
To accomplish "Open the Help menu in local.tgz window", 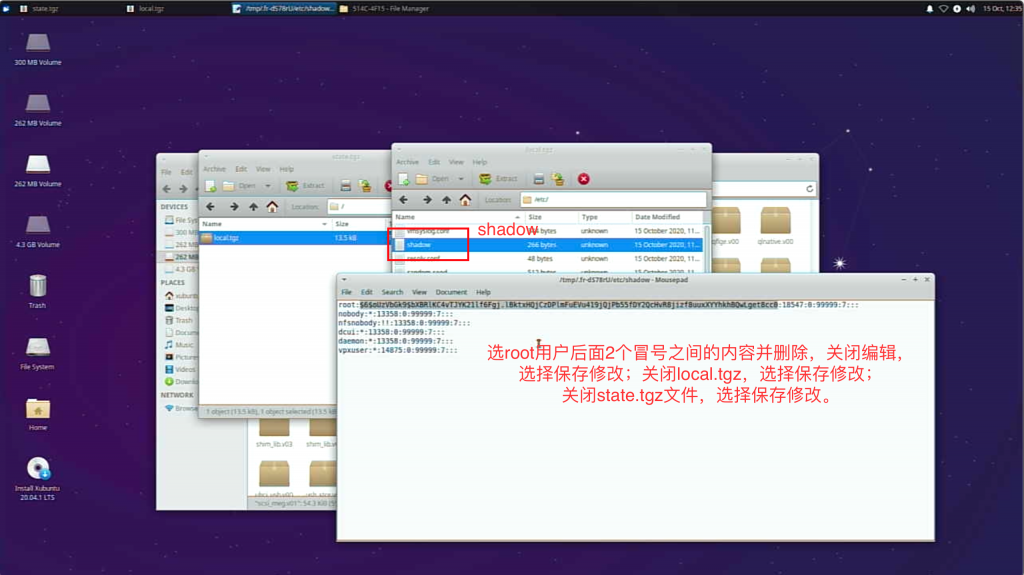I will pyautogui.click(x=480, y=162).
